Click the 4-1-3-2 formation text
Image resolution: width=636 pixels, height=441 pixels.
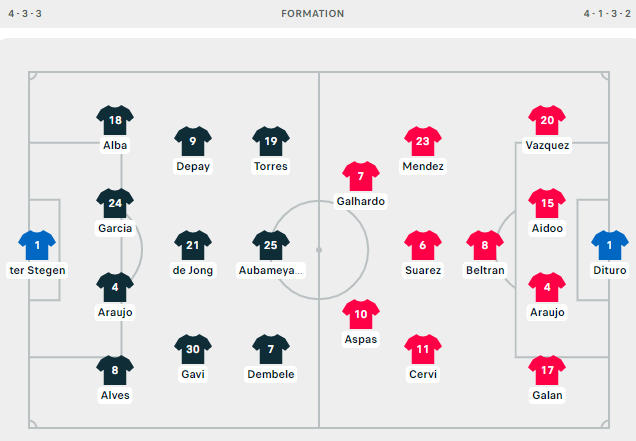click(x=607, y=14)
